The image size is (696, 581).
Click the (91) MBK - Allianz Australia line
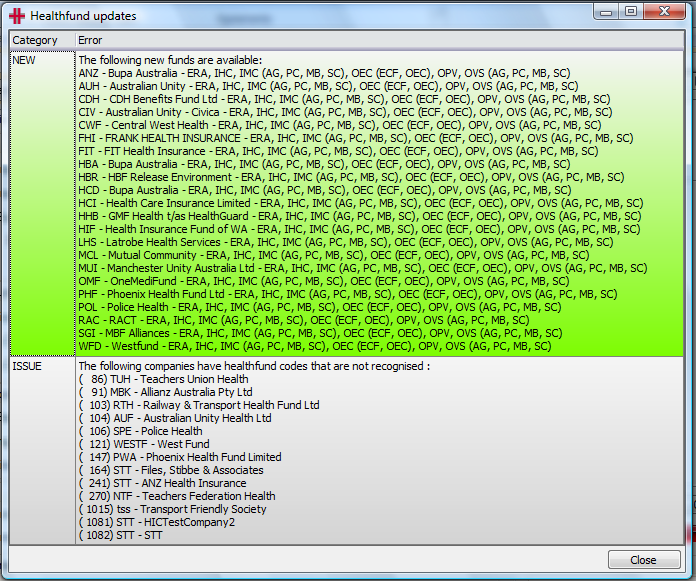coord(166,392)
